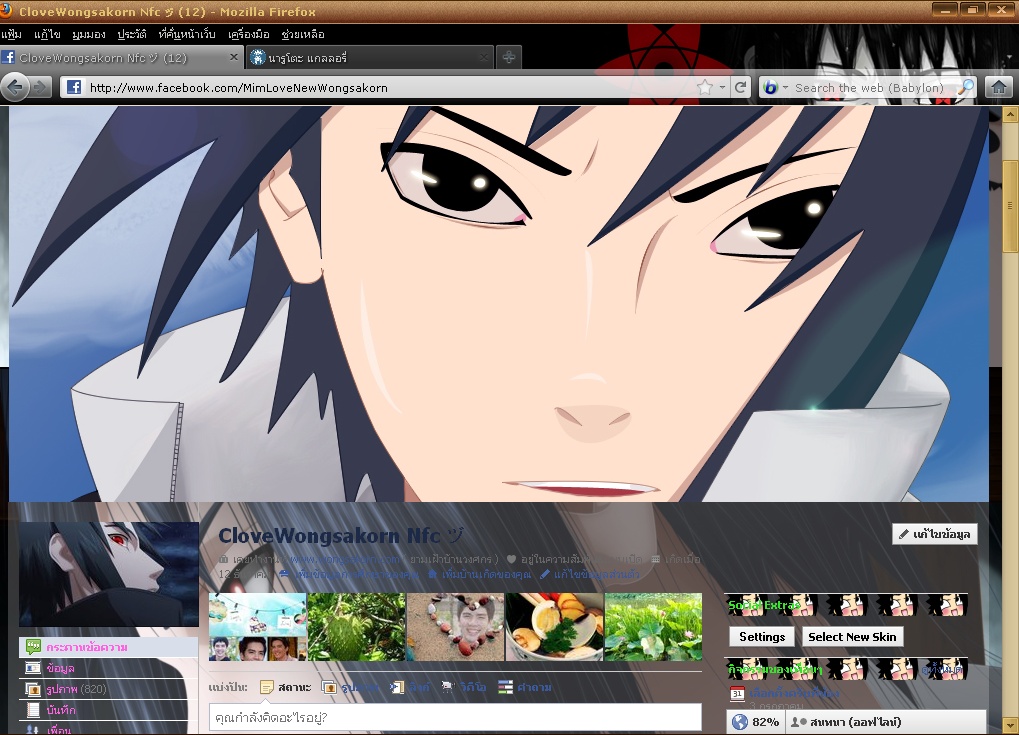This screenshot has height=735, width=1019.
Task: Click the Reload page icon
Action: [x=740, y=87]
